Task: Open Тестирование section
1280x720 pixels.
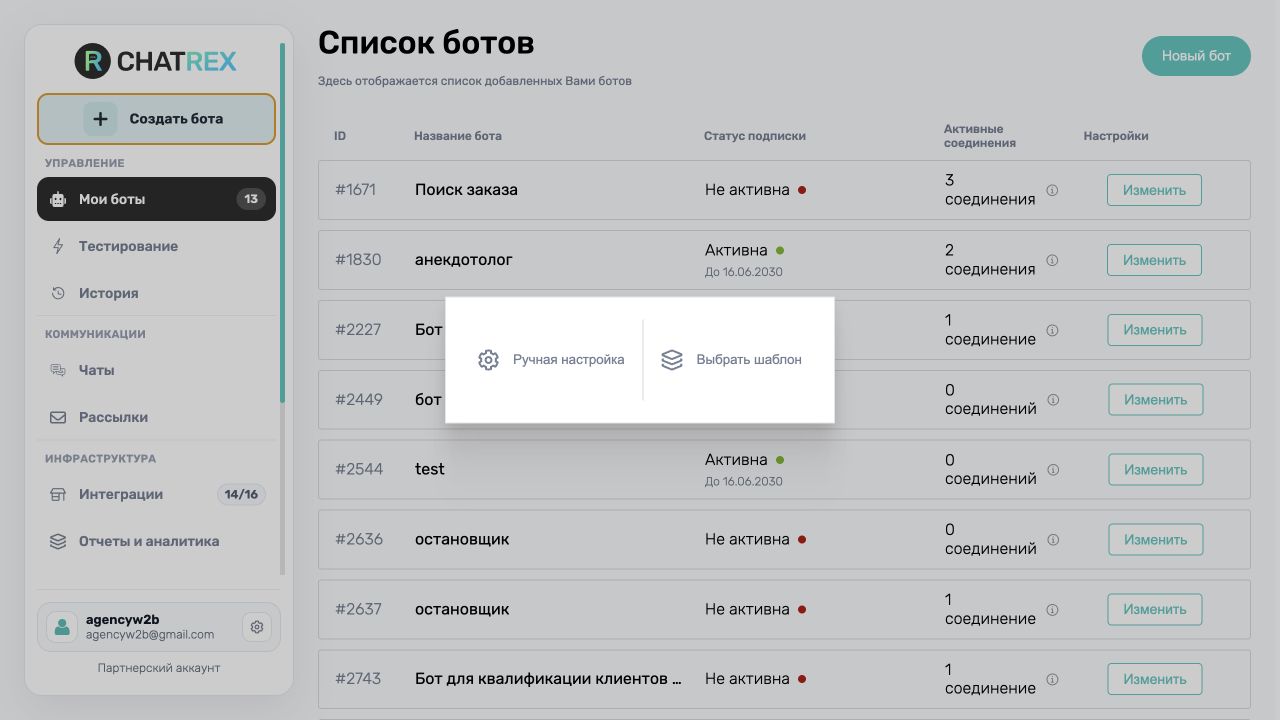Action: pos(156,246)
